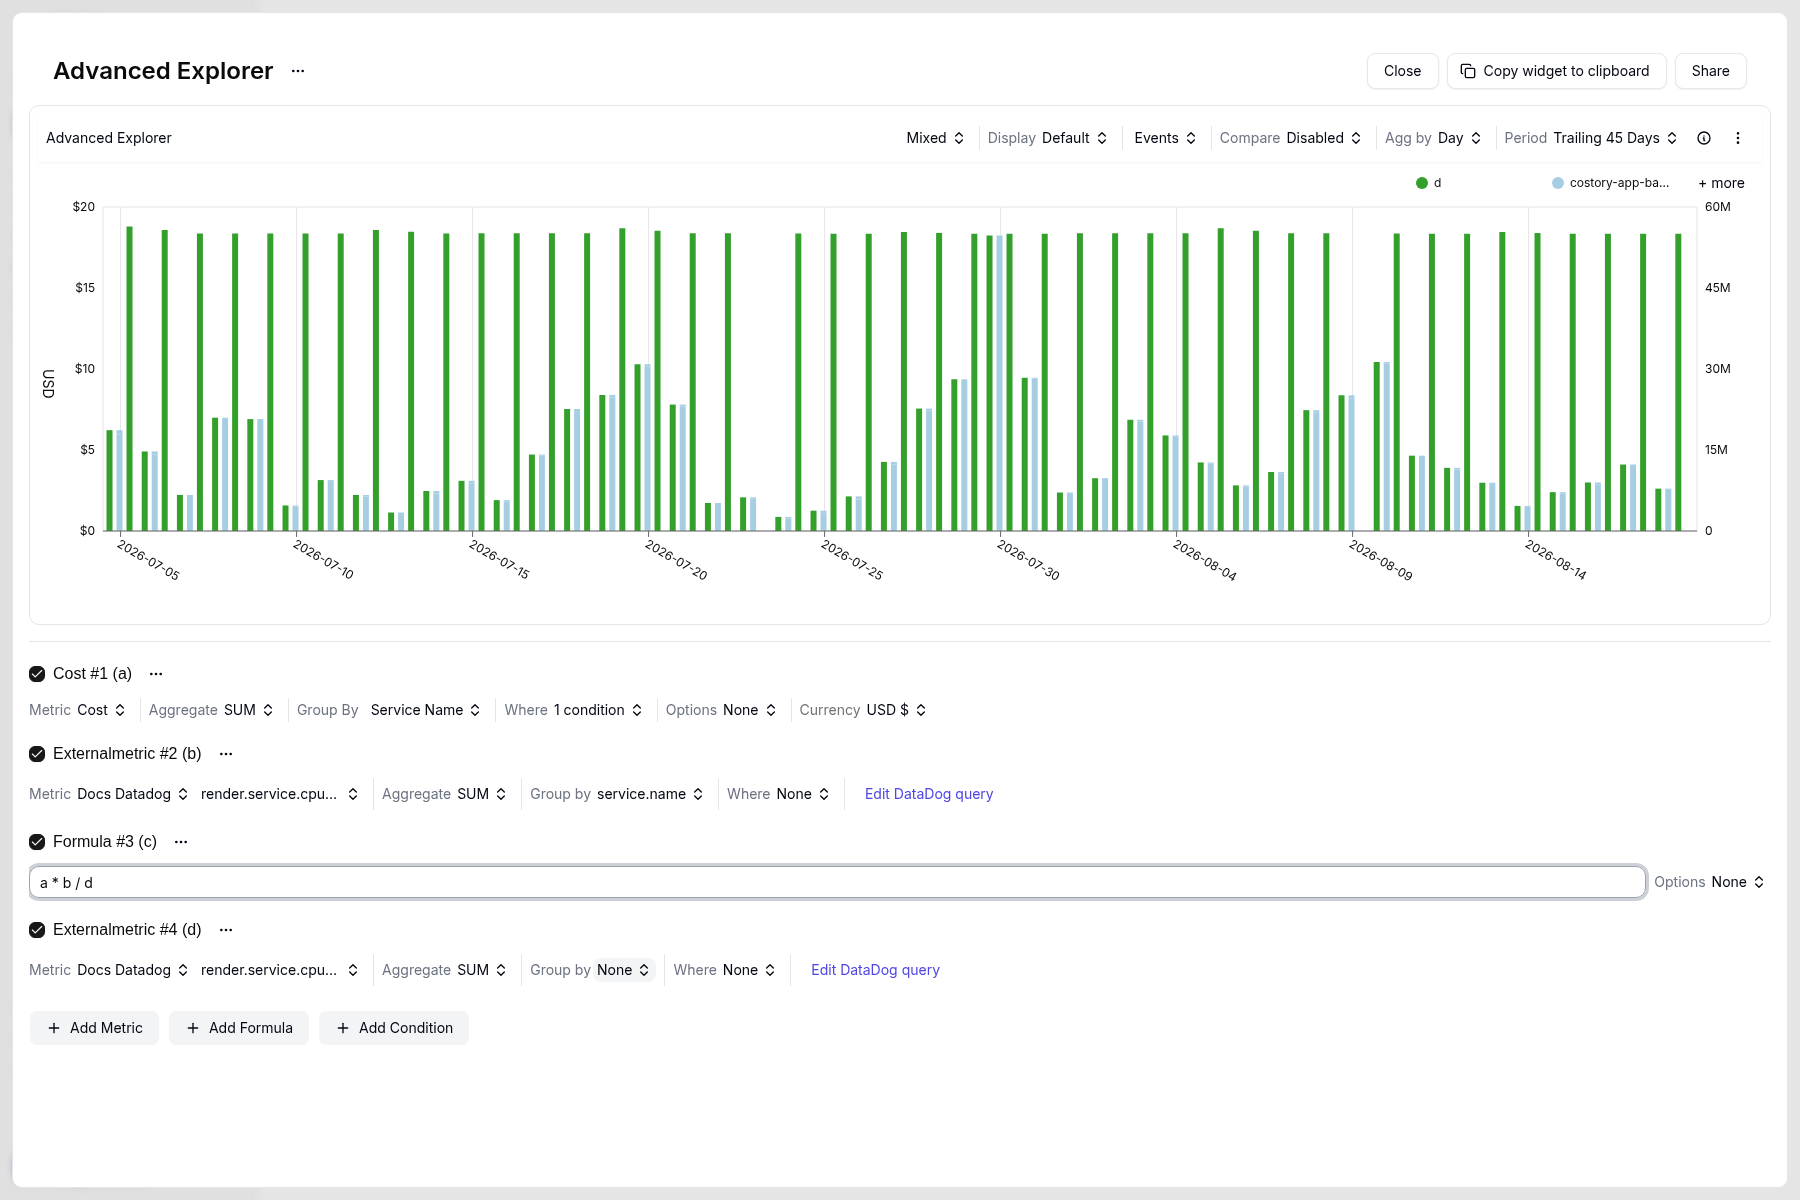The image size is (1800, 1200).
Task: Open Docs Datadog source dropdown in Externalmetric #2
Action: (133, 794)
